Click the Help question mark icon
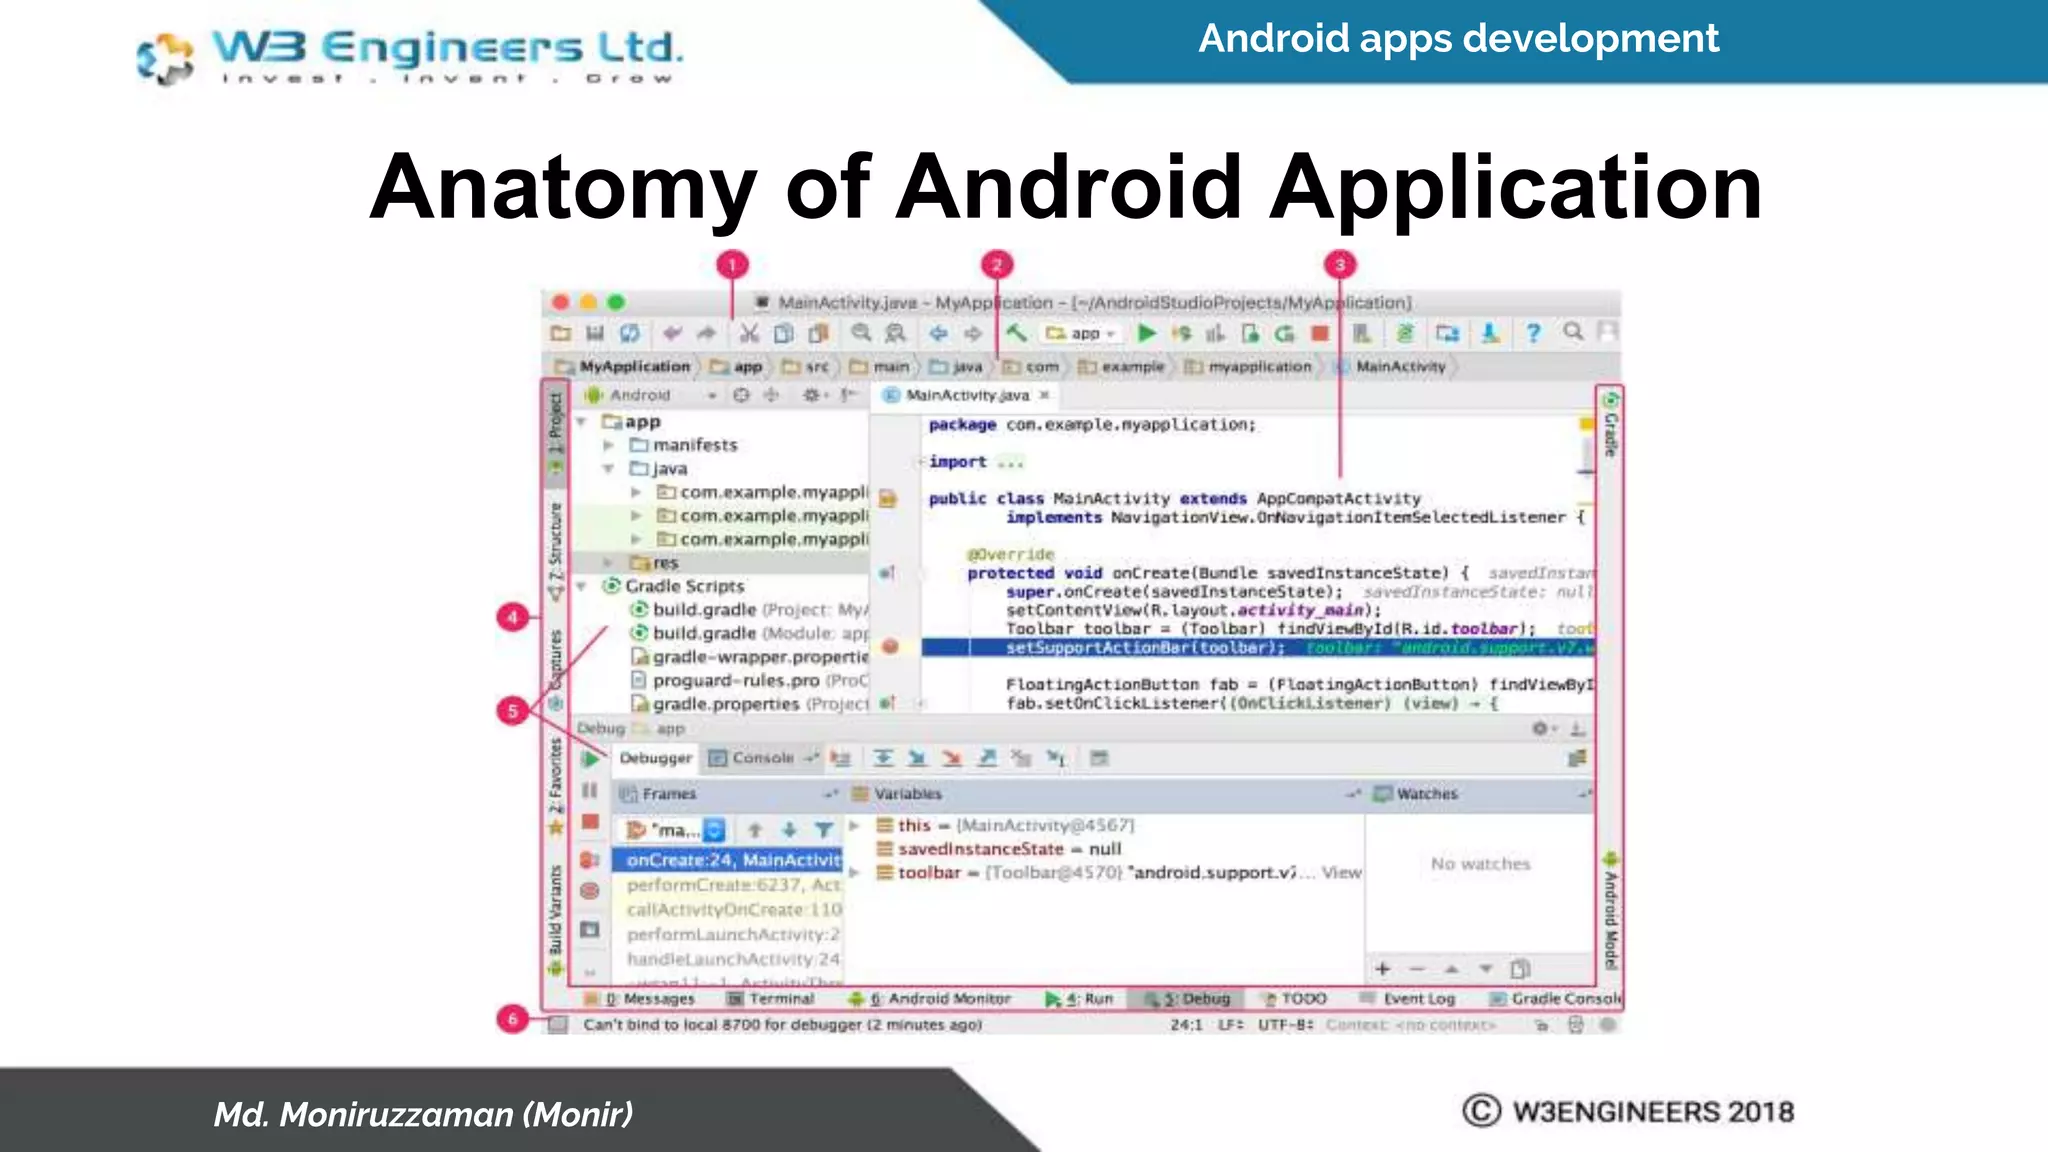2048x1152 pixels. 1533,333
